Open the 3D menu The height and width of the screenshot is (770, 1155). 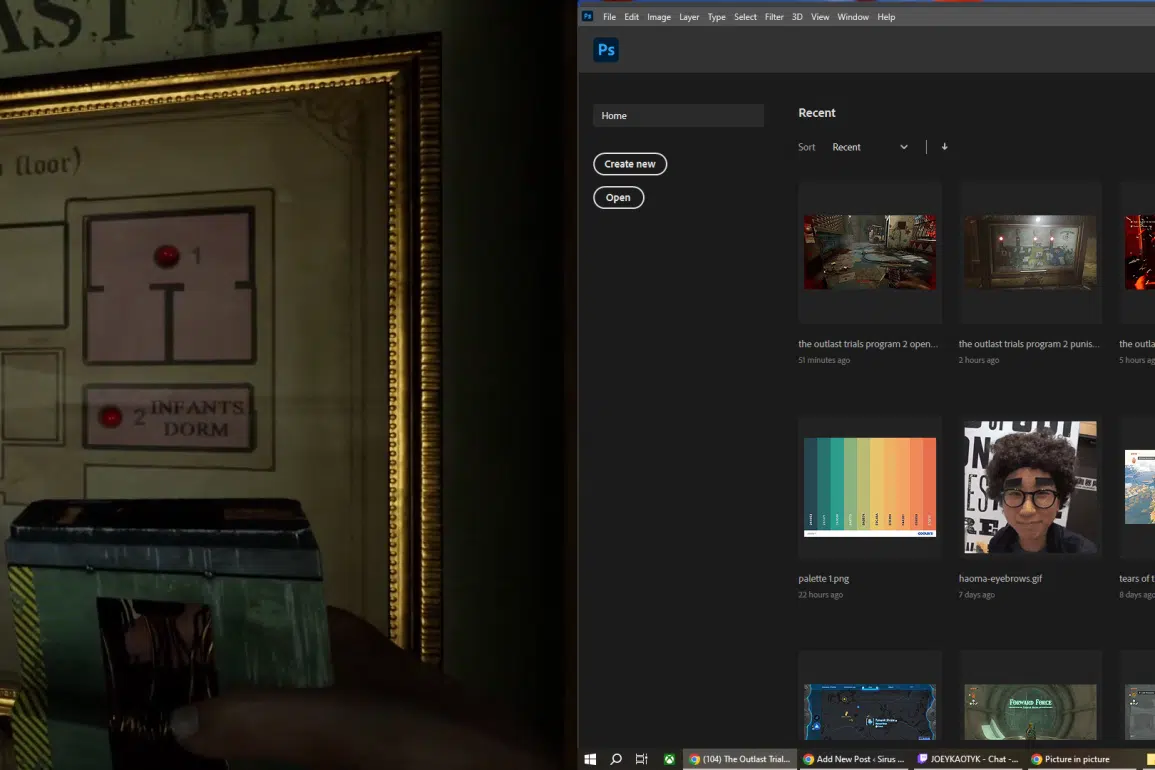coord(797,17)
